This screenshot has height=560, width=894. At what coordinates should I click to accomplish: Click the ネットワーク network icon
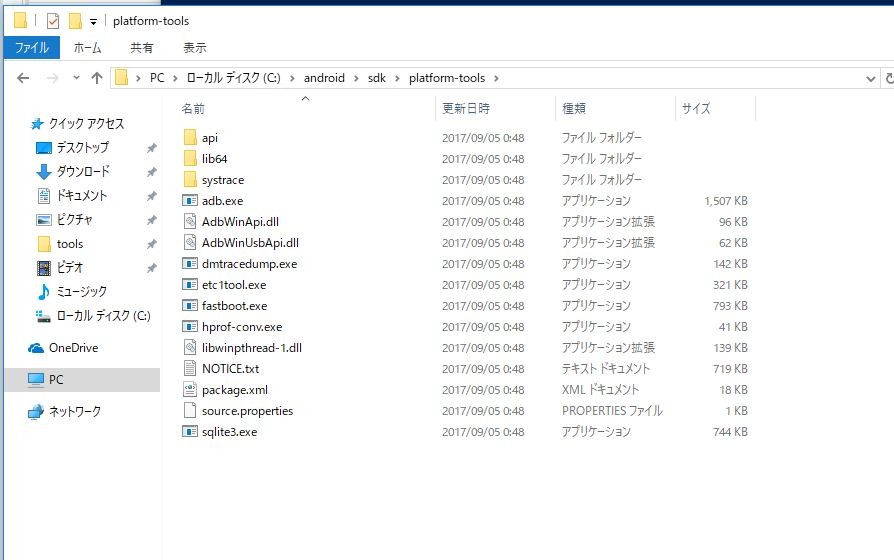36,411
